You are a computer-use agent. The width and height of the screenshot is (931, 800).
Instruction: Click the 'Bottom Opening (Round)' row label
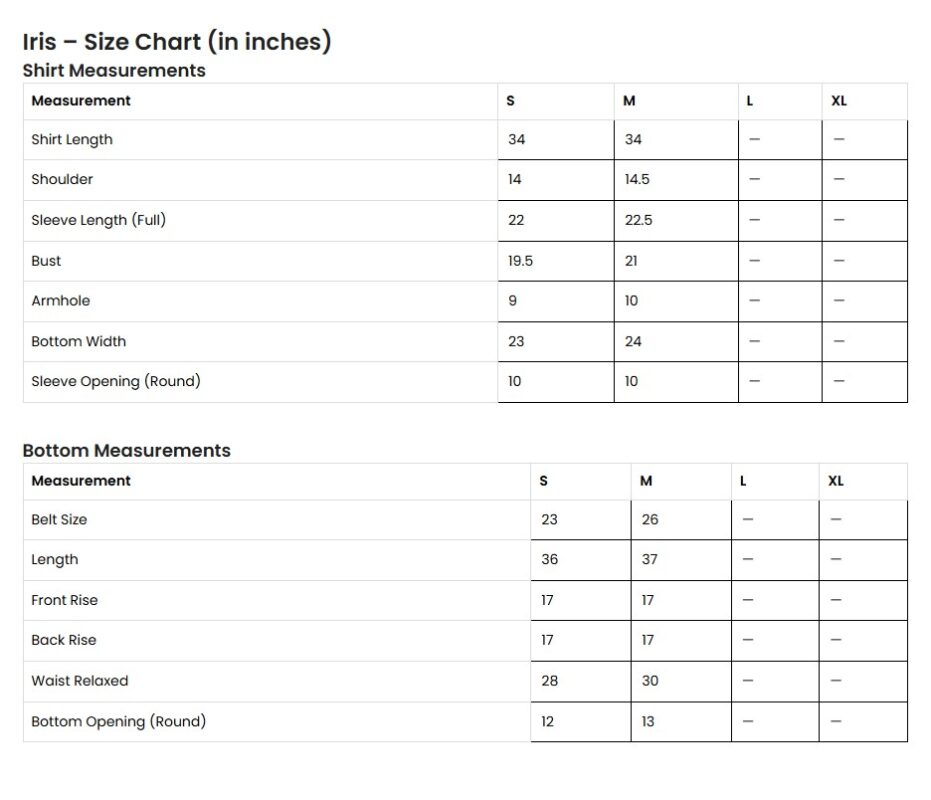[x=118, y=721]
